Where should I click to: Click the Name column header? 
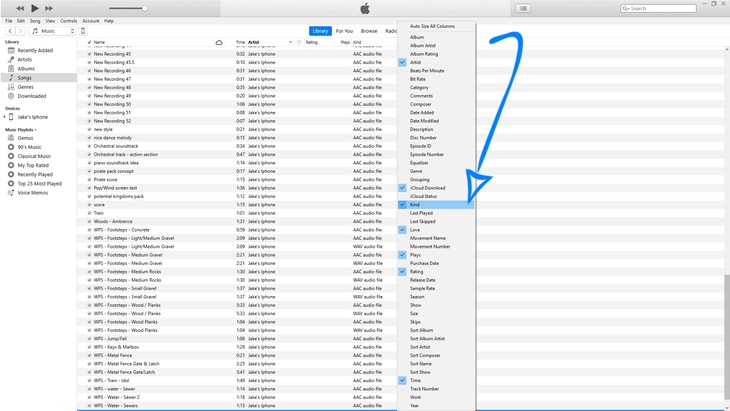(x=99, y=42)
